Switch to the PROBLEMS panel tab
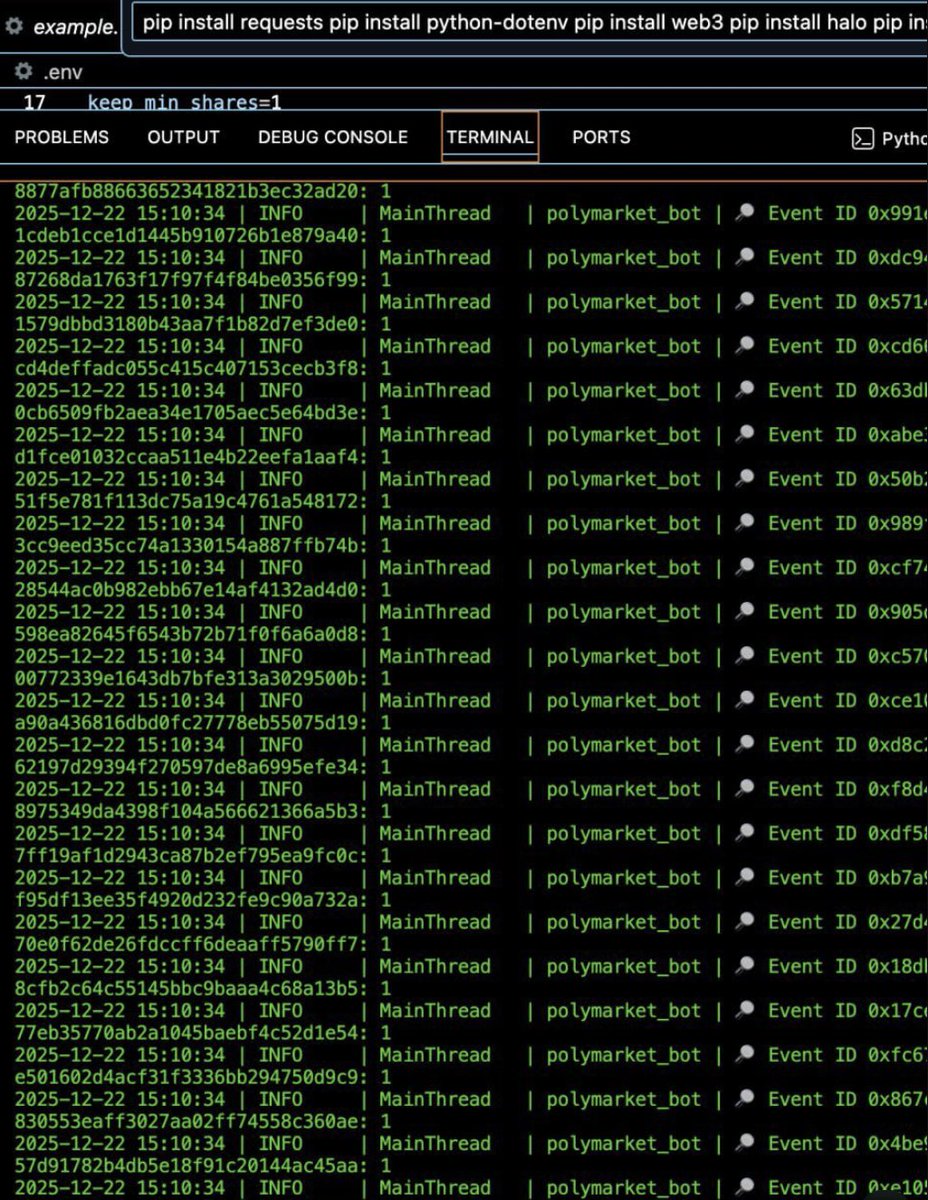The height and width of the screenshot is (1200, 928). click(62, 137)
